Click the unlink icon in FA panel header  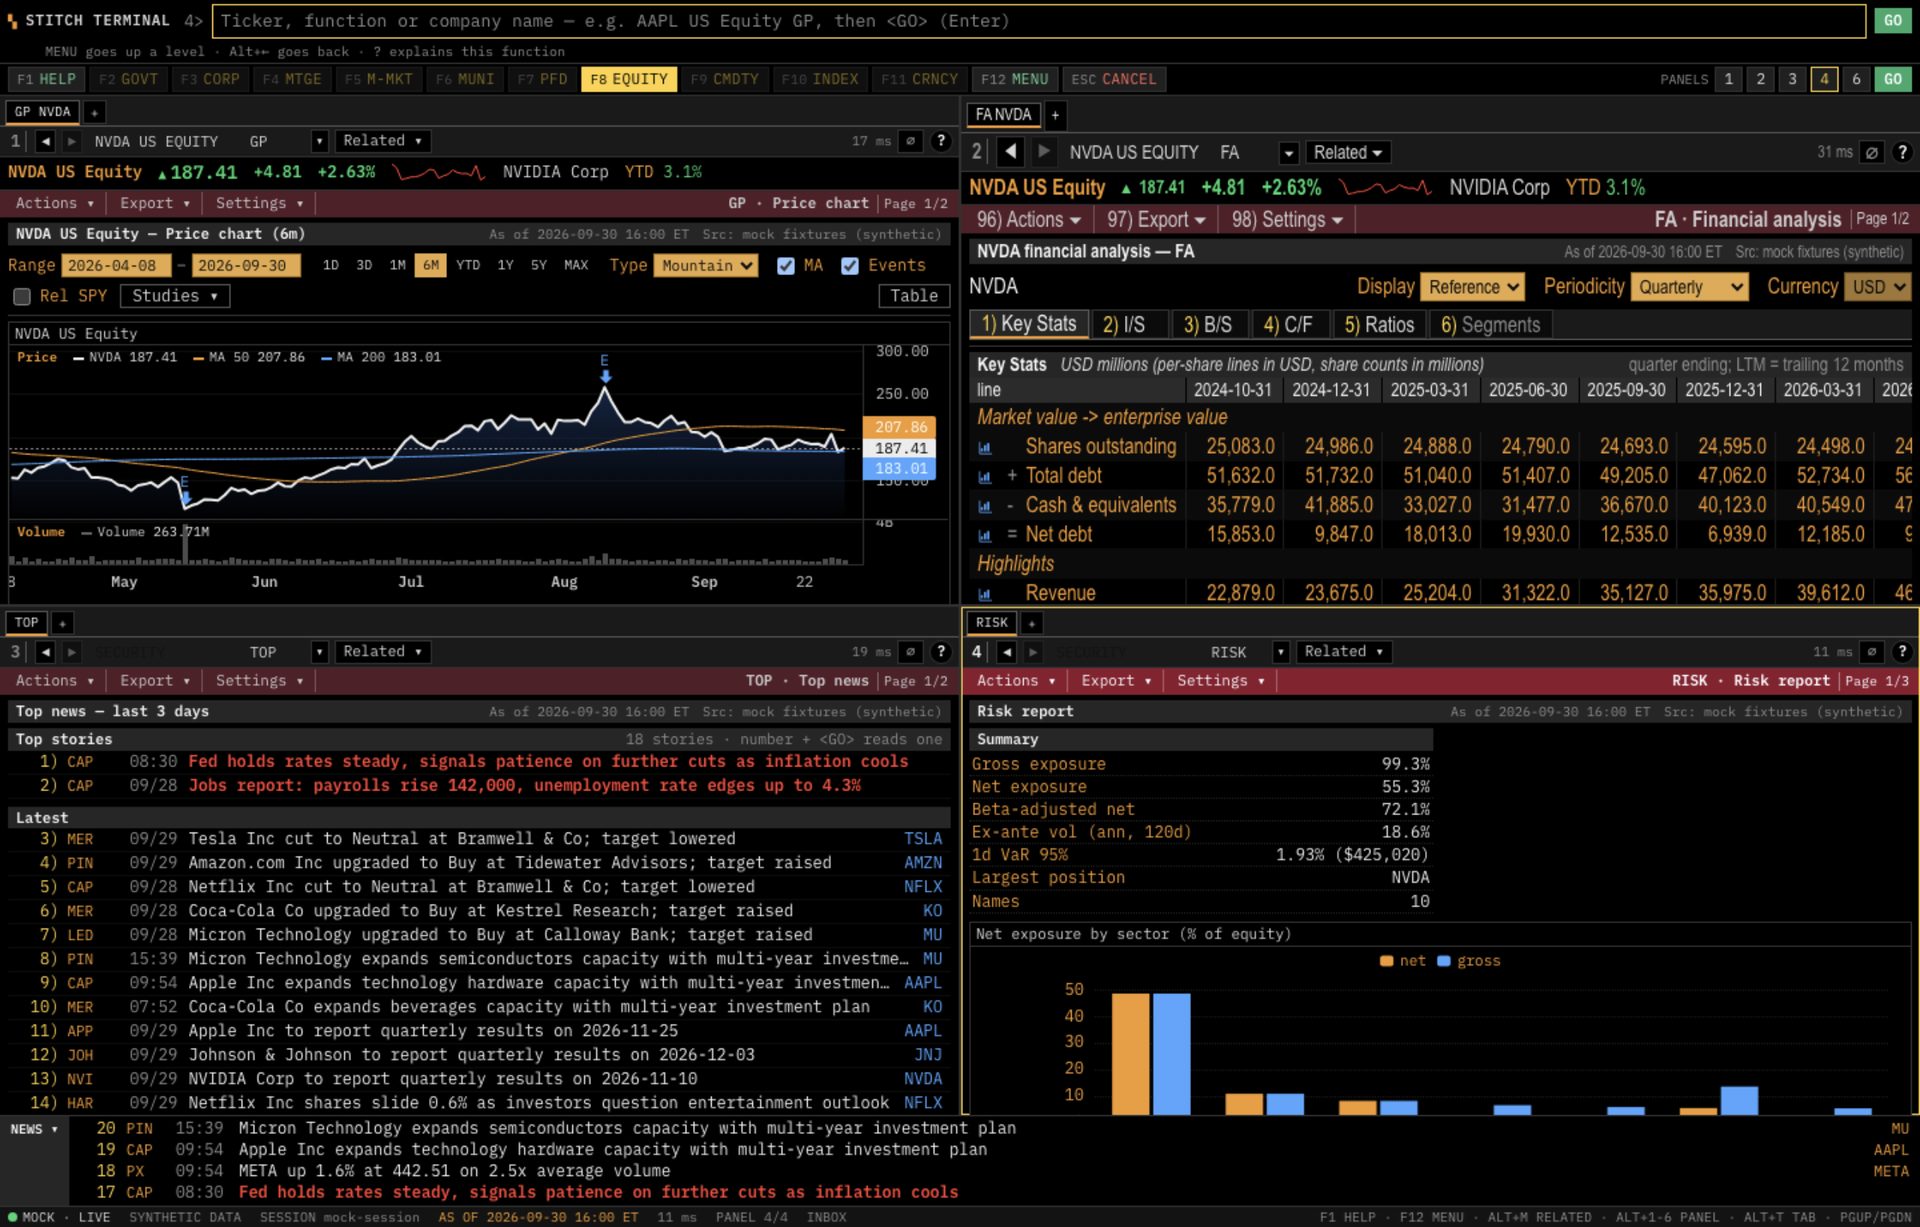(x=1871, y=152)
